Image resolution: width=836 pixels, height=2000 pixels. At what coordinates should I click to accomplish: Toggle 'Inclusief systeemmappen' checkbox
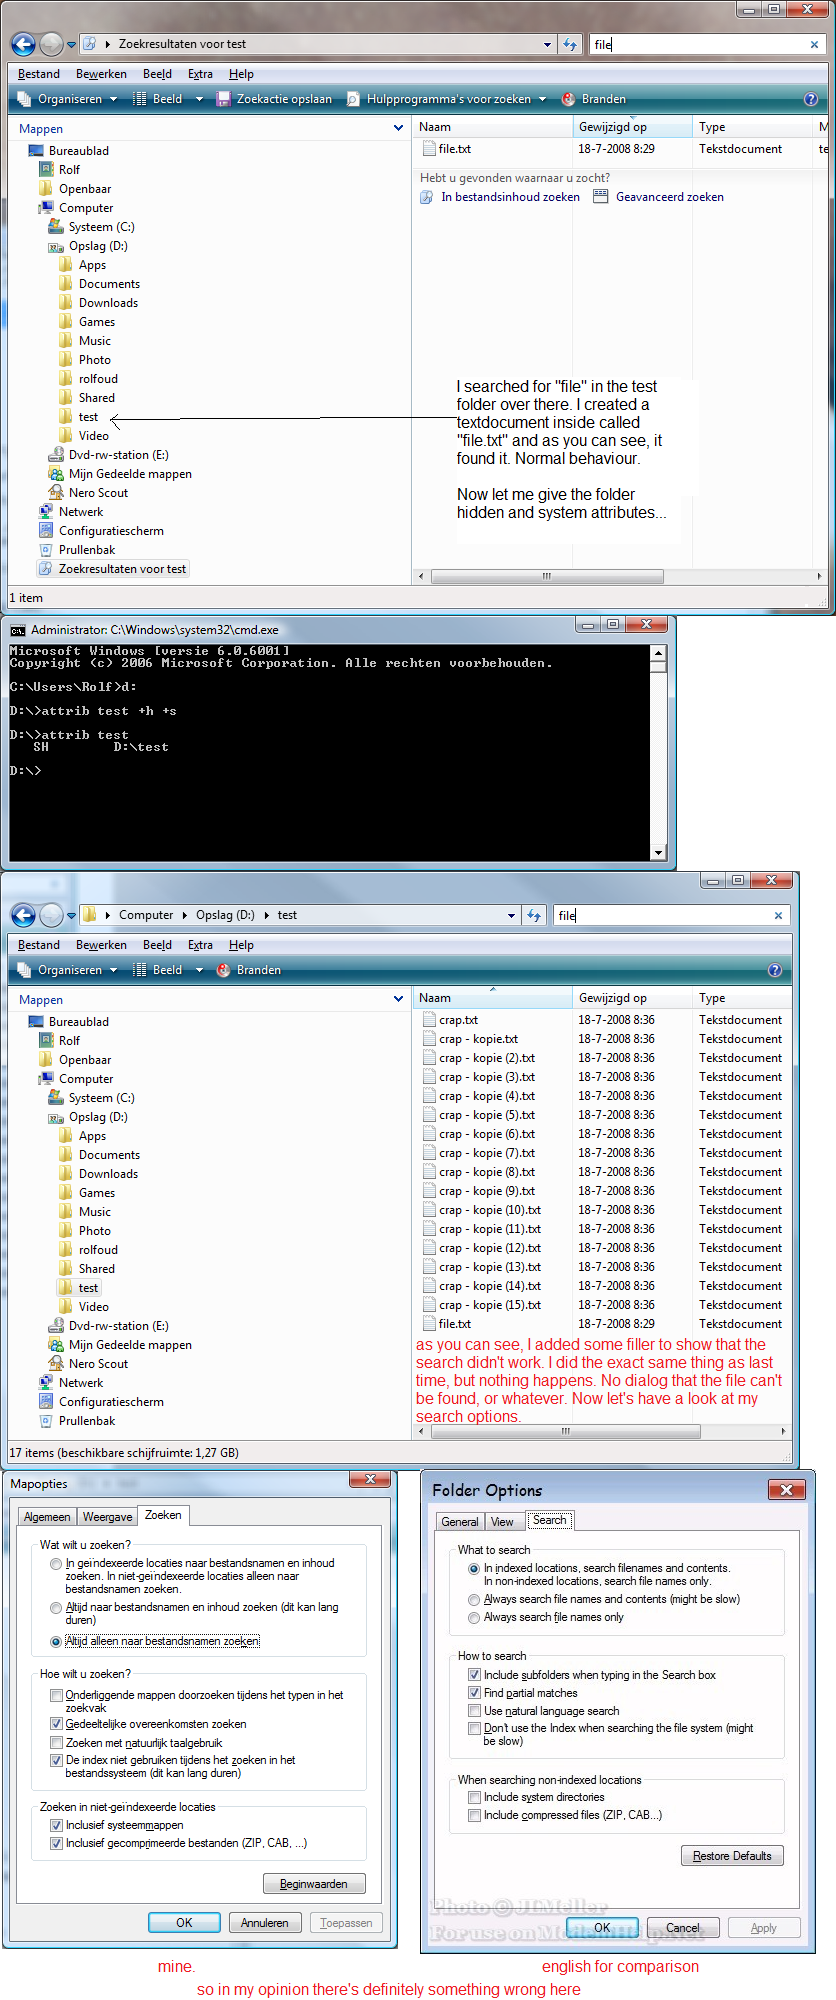coord(57,1825)
